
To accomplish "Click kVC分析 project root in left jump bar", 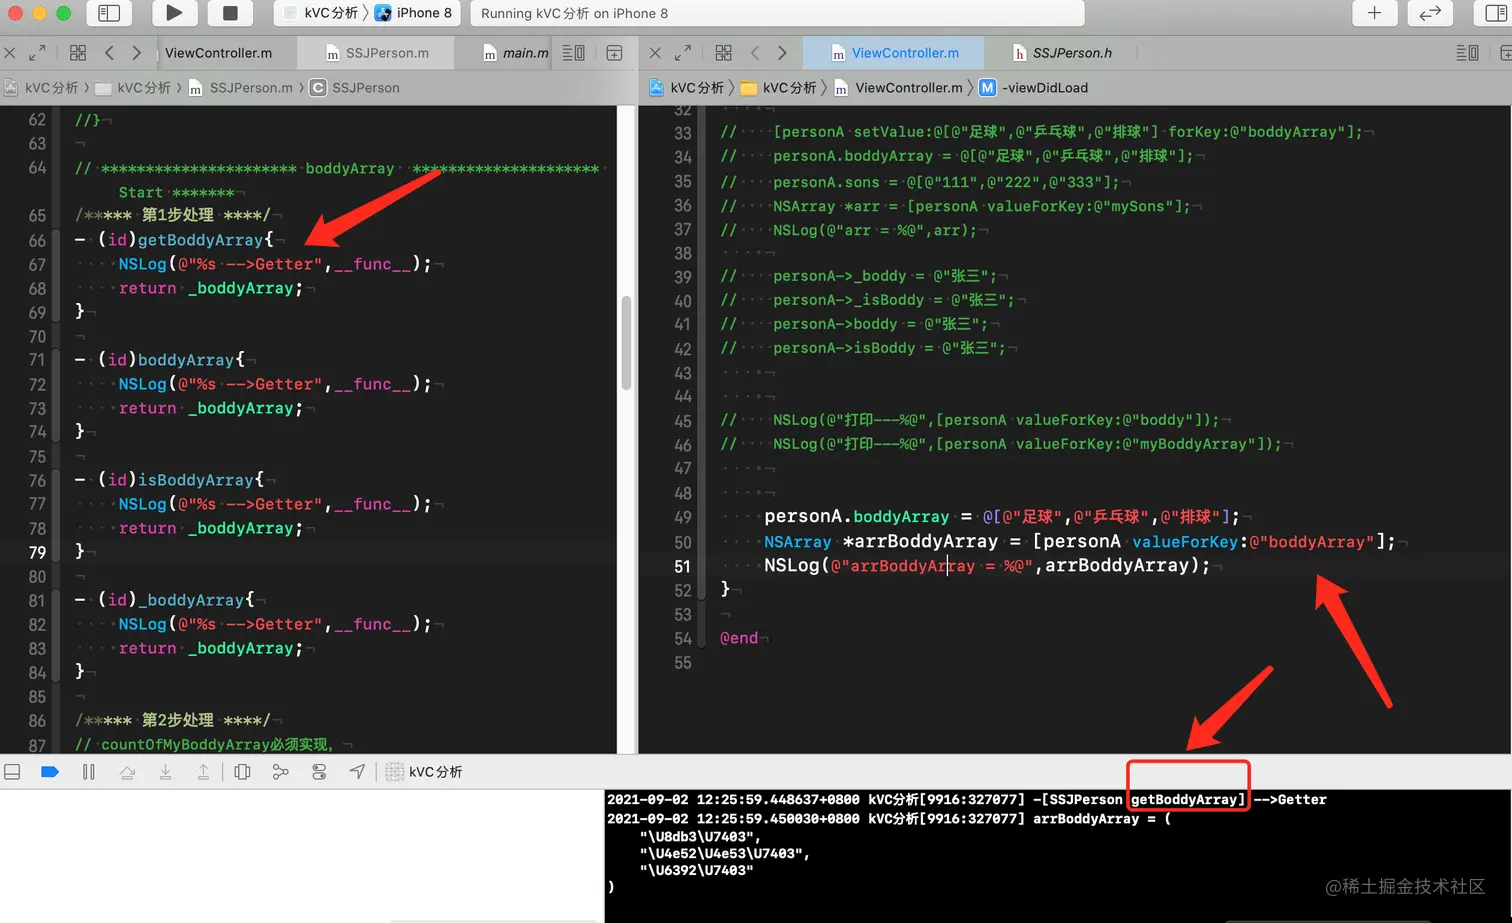I will pyautogui.click(x=41, y=88).
